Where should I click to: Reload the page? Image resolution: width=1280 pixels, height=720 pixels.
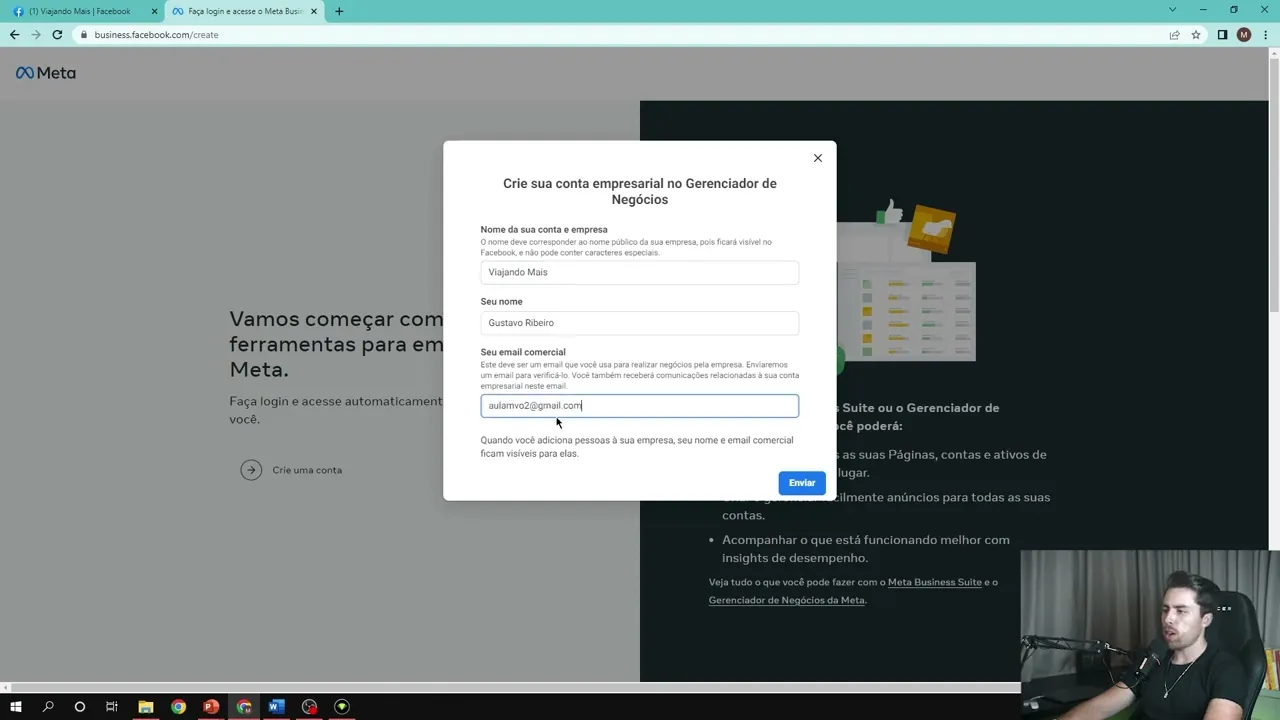(x=57, y=35)
